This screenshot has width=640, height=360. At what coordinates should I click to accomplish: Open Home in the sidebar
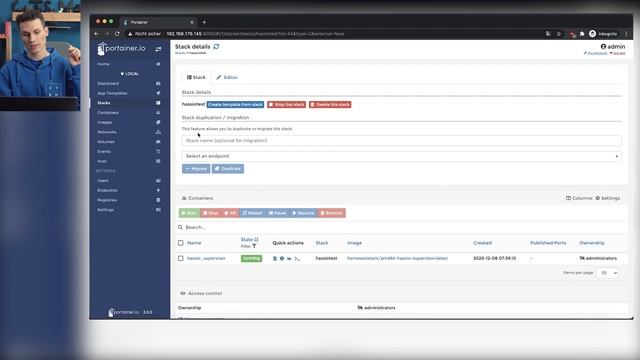pos(103,64)
